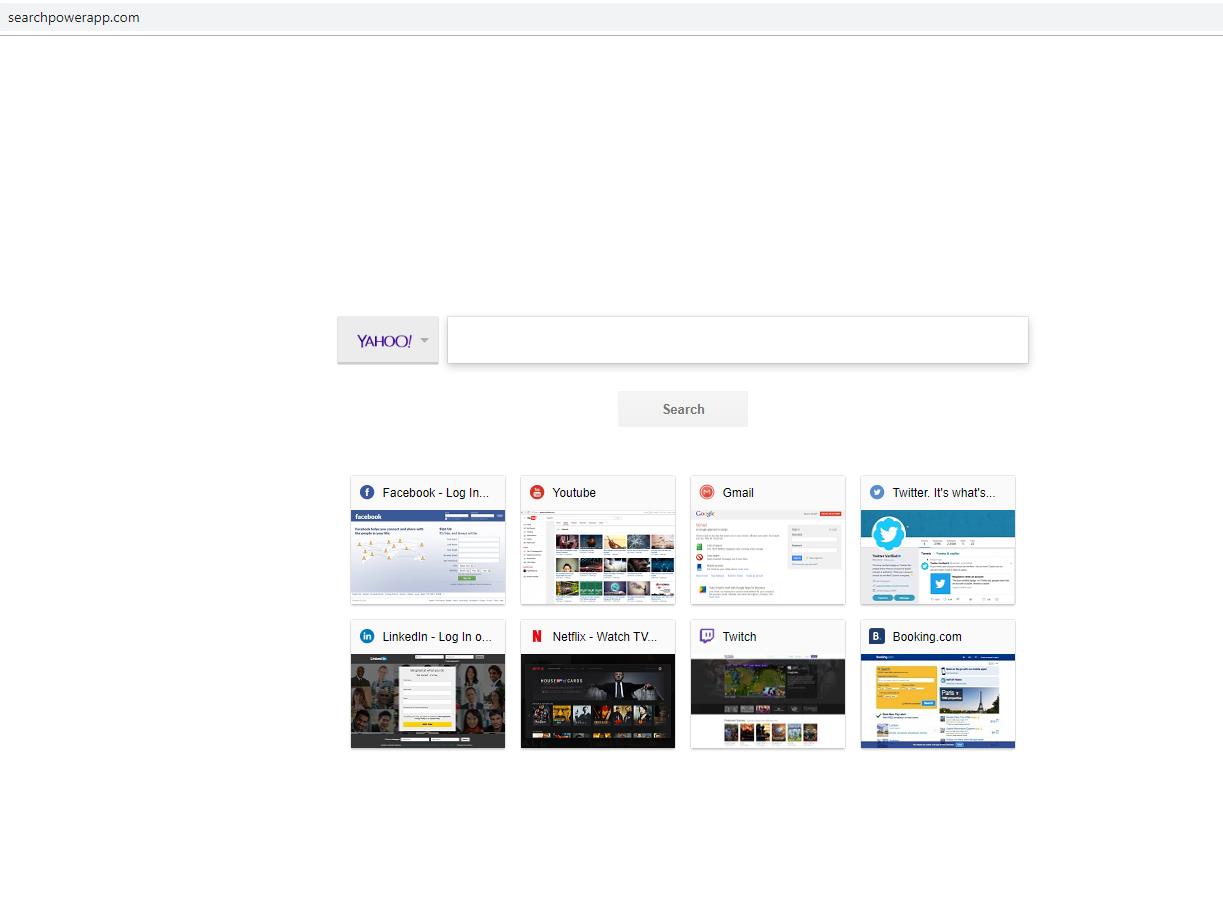The image size is (1223, 900).
Task: Click the 'Gmail' tile title text
Action: (x=738, y=493)
